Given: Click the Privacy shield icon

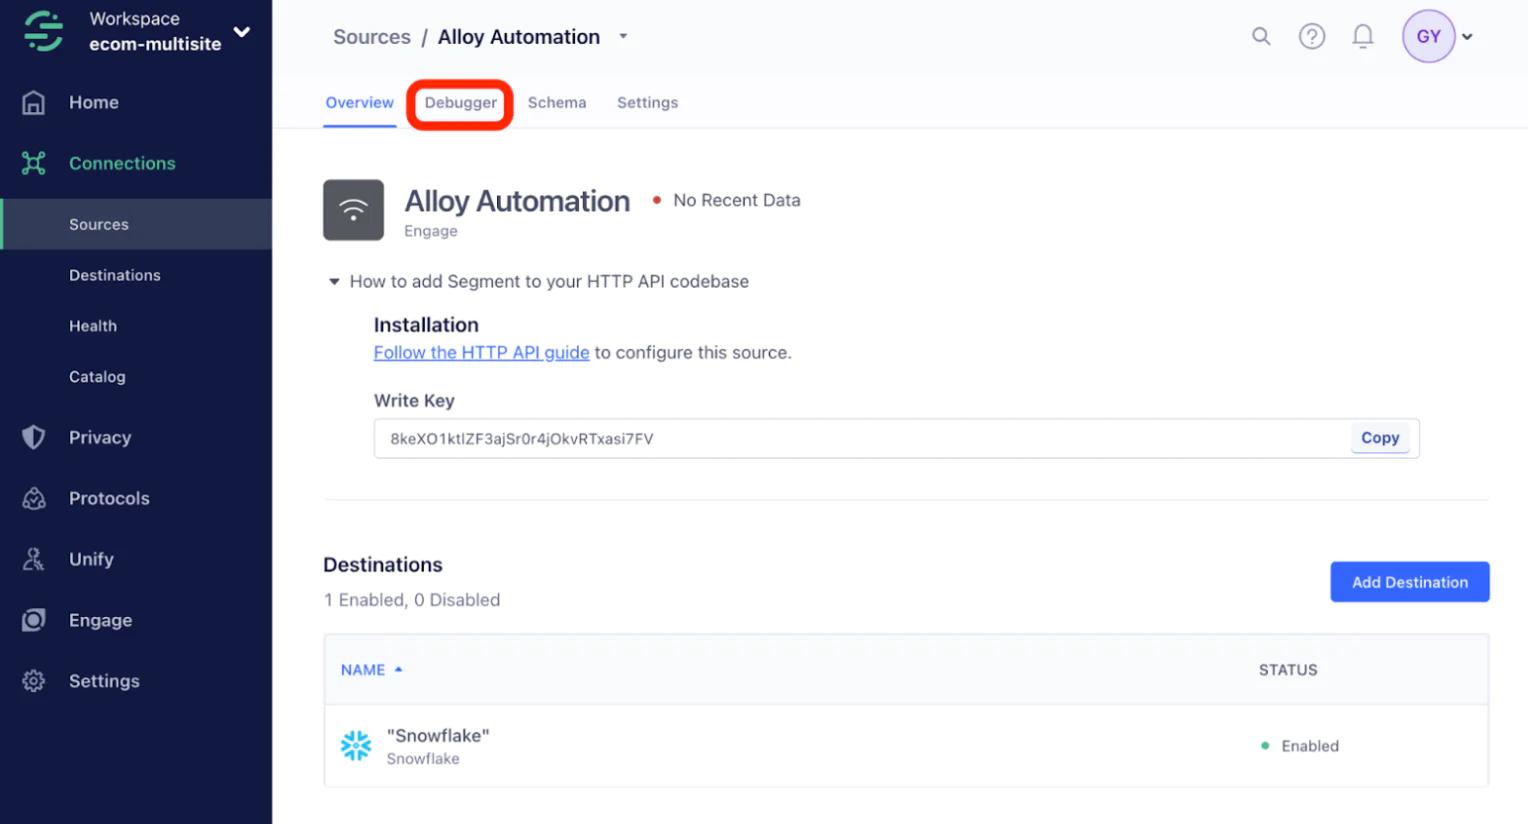Looking at the screenshot, I should (x=34, y=437).
